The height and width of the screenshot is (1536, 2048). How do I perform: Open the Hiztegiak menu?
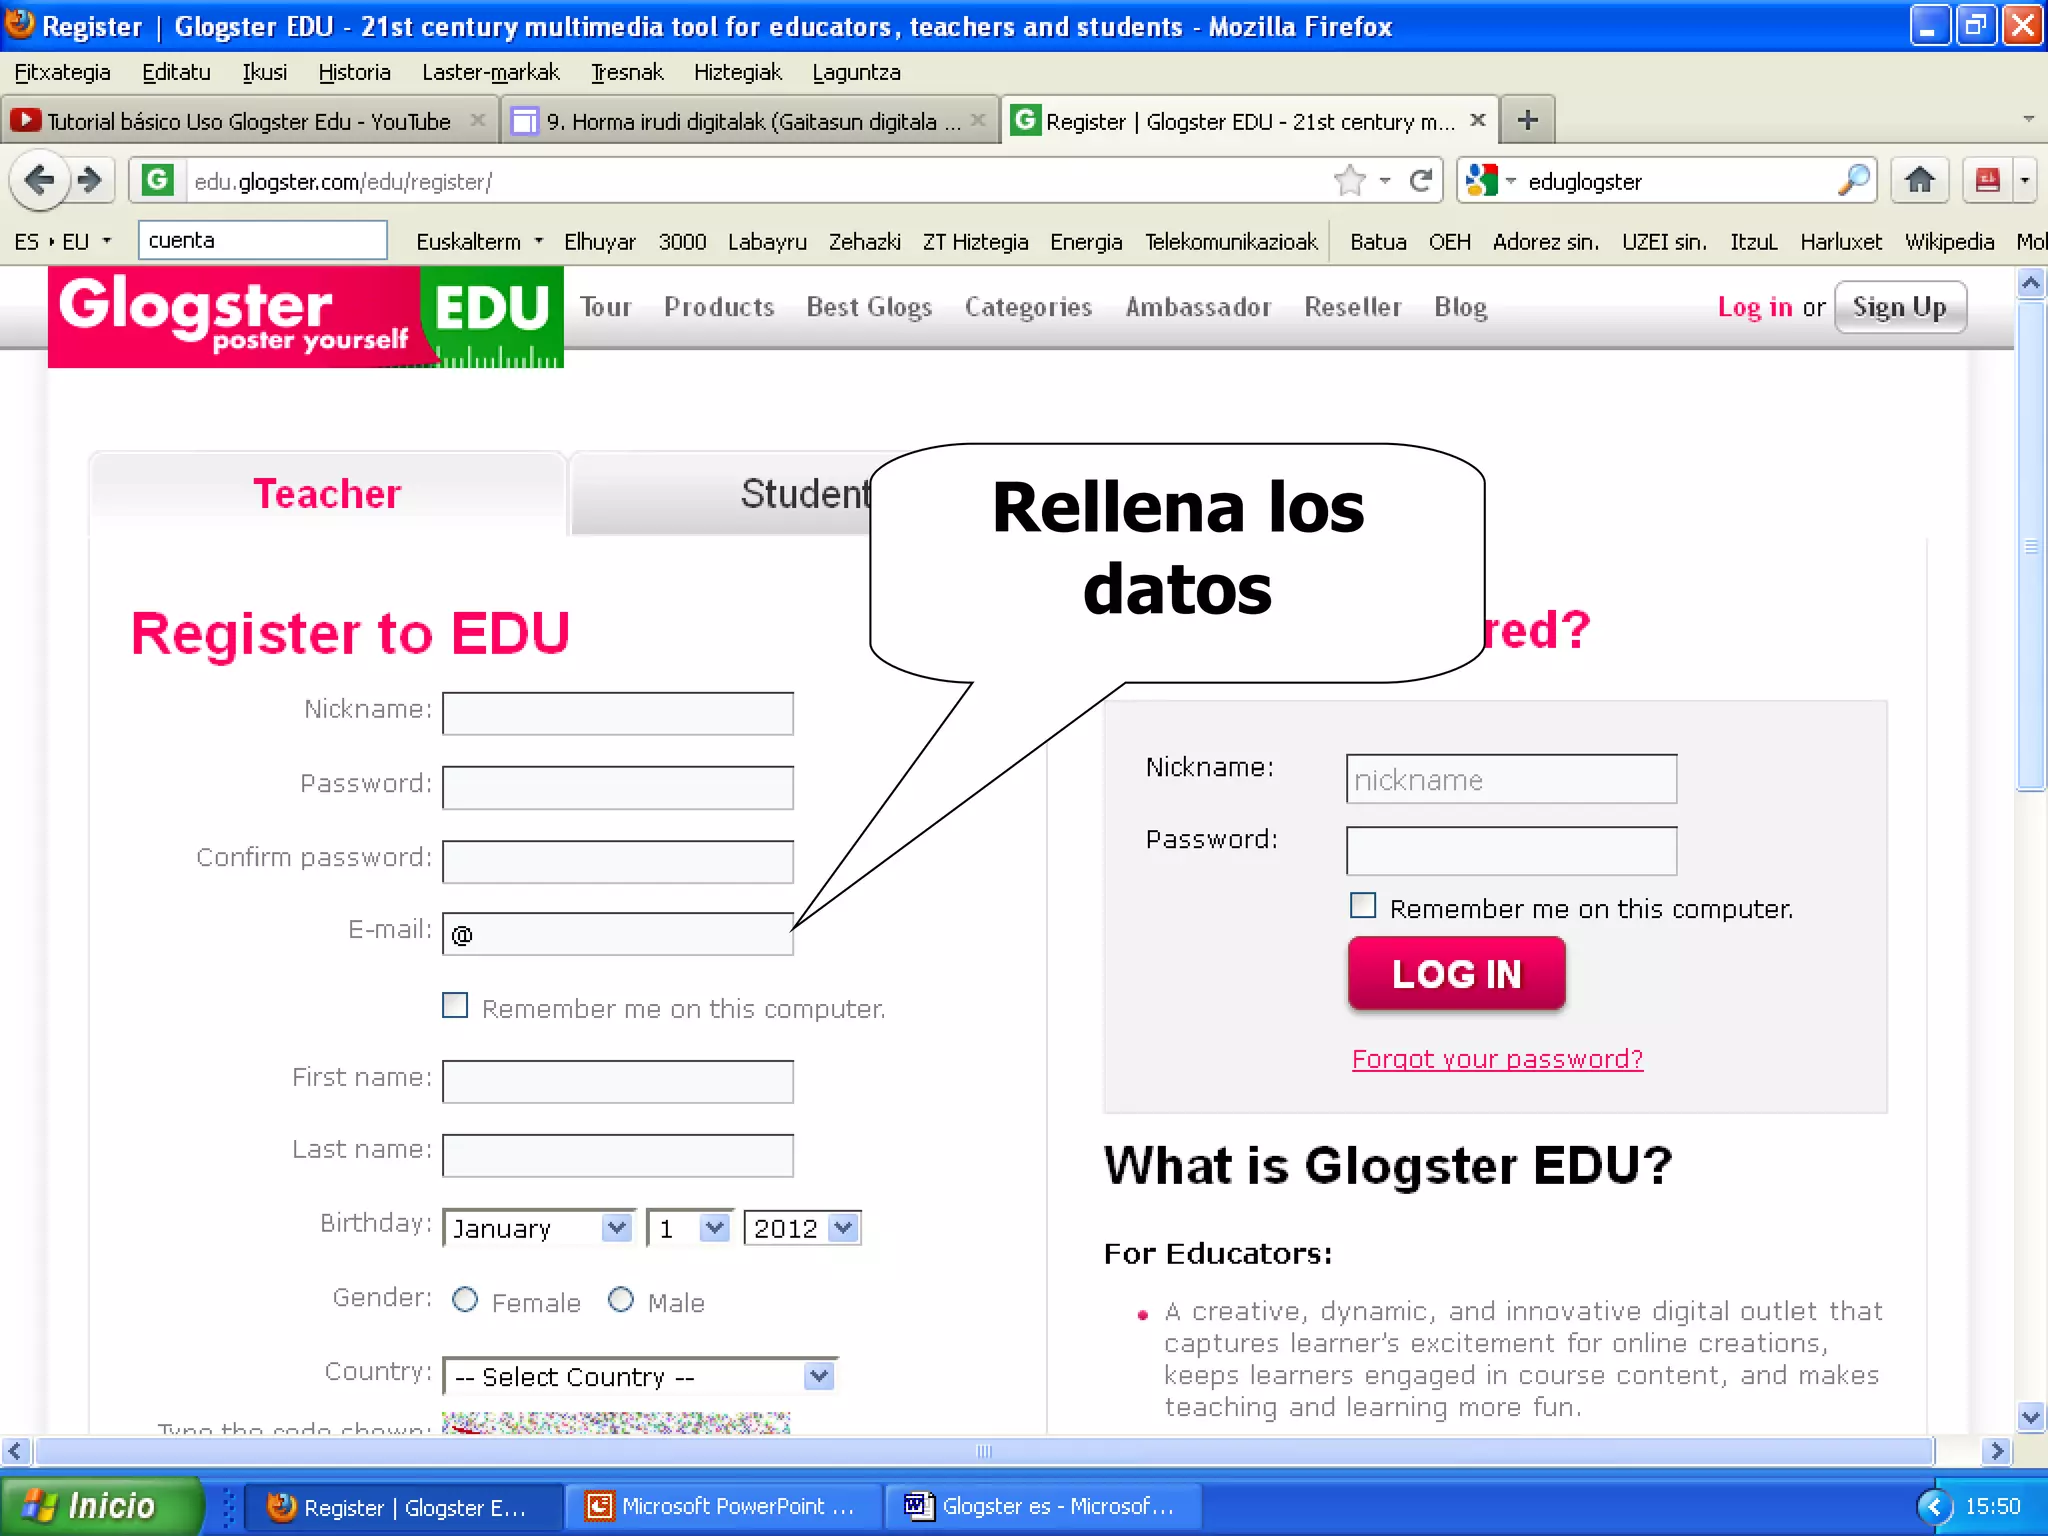pyautogui.click(x=737, y=72)
